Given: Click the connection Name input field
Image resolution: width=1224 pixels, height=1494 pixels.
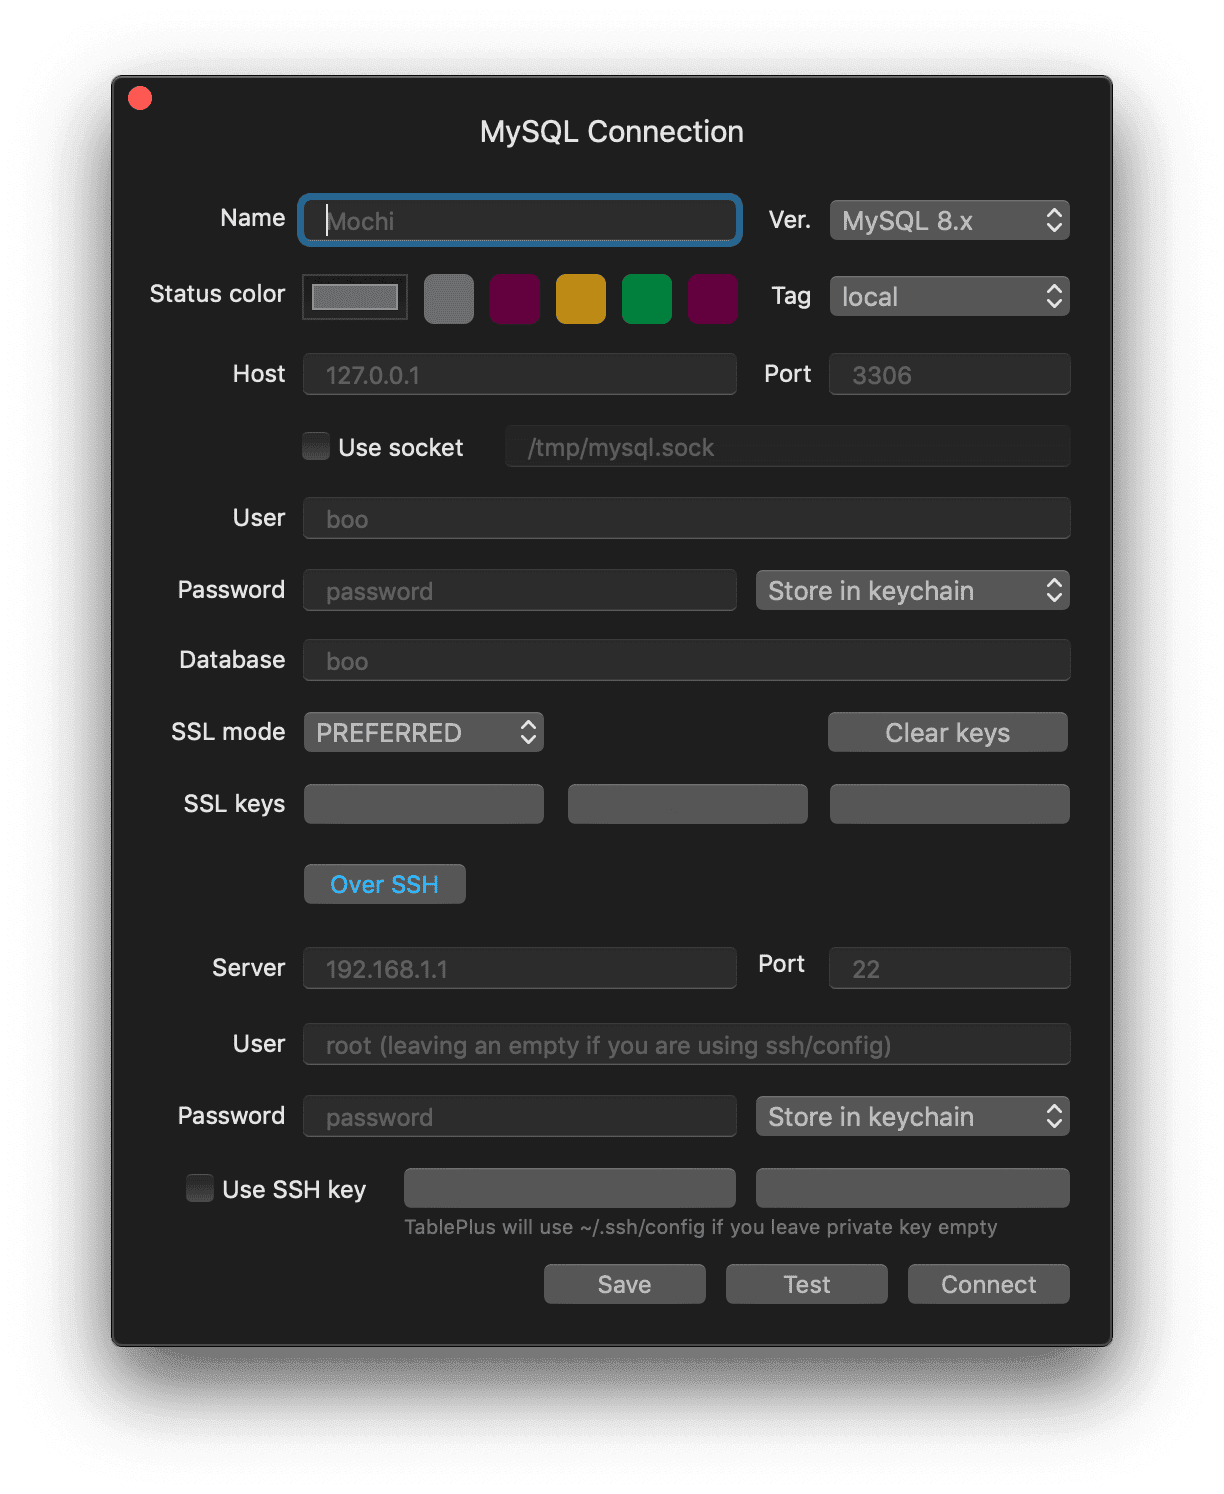Looking at the screenshot, I should [x=520, y=220].
